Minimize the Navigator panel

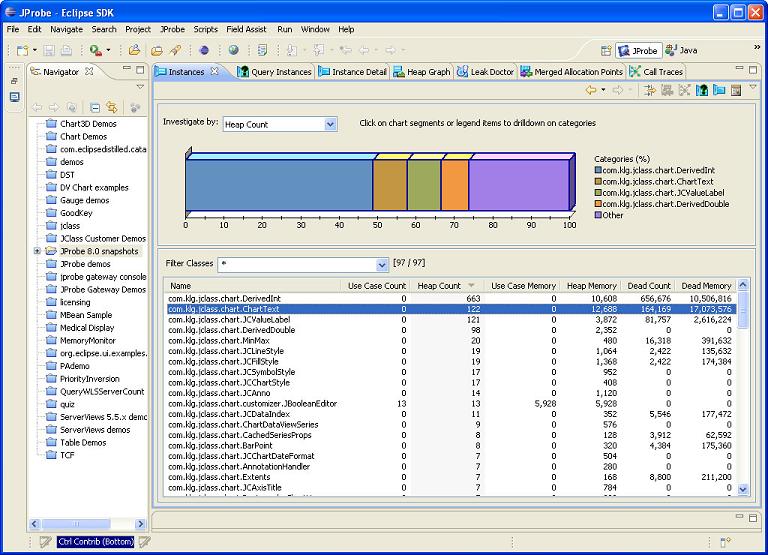coord(127,69)
